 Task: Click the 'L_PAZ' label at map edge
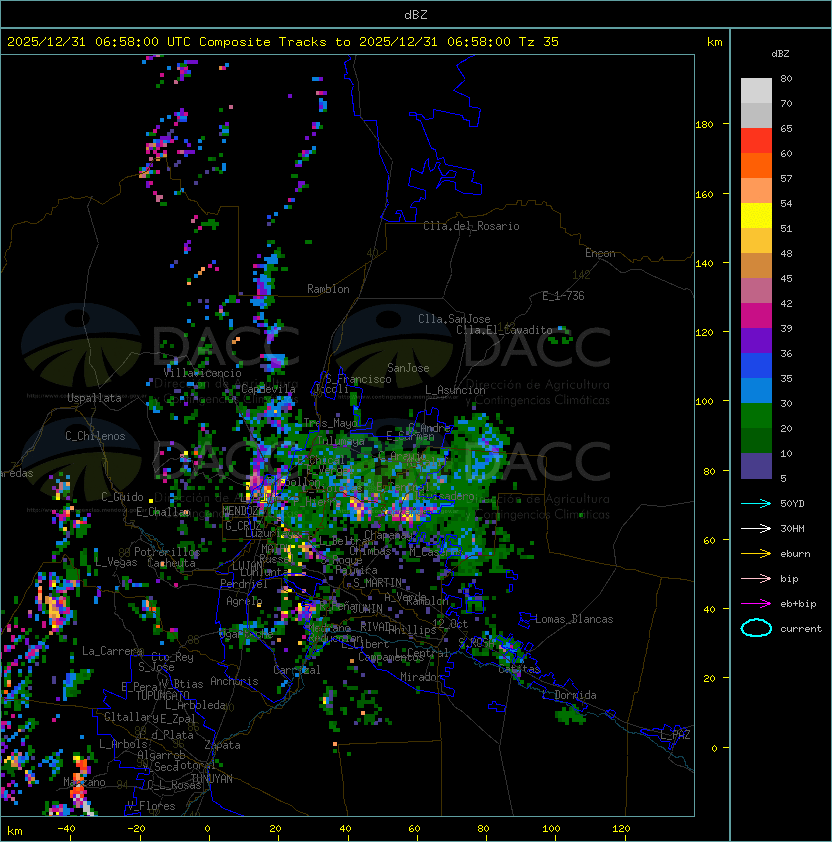(x=675, y=735)
